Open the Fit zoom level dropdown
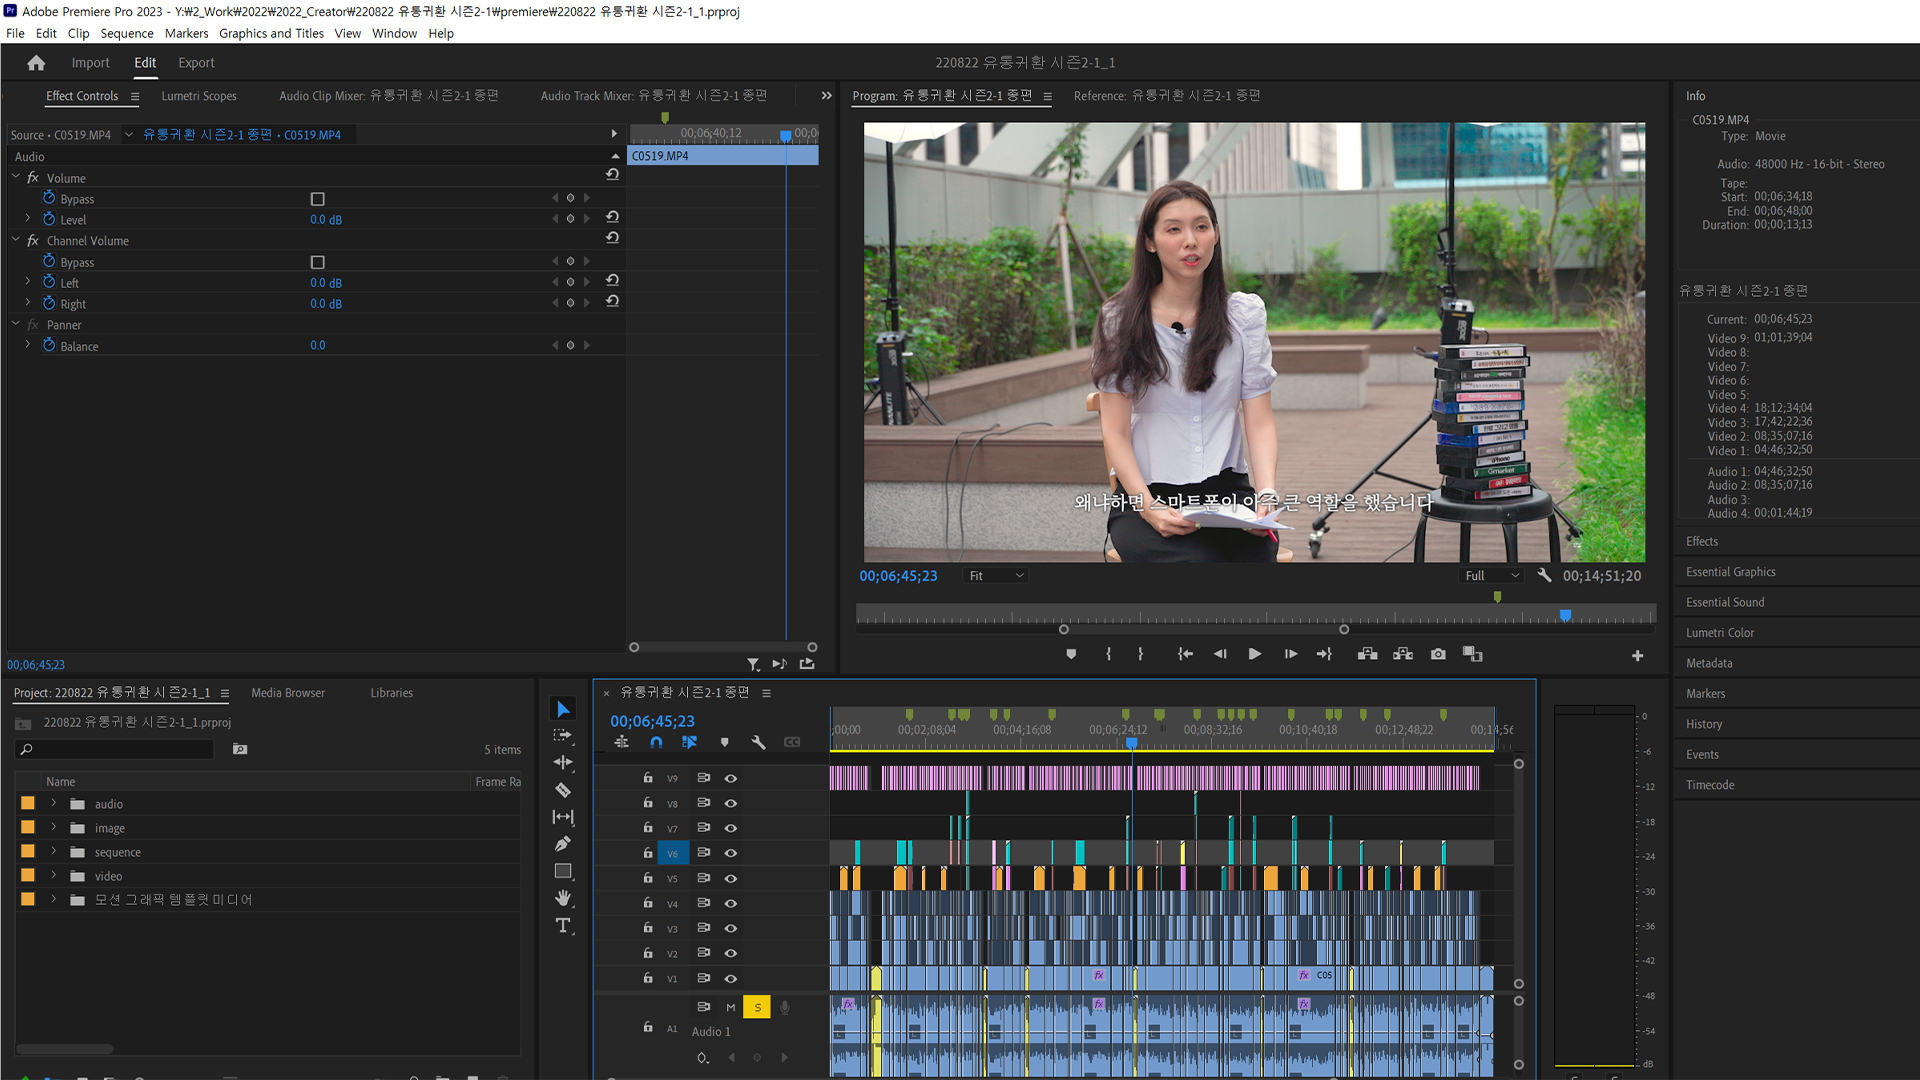 click(996, 576)
